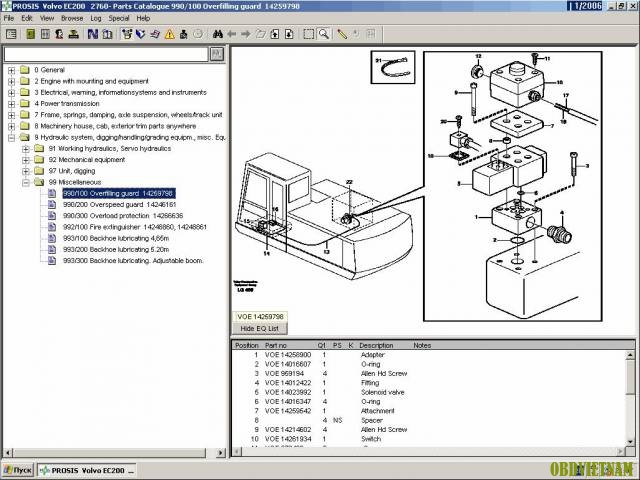This screenshot has height=480, width=640.
Task: Click the search go button beside the input field
Action: coord(217,54)
